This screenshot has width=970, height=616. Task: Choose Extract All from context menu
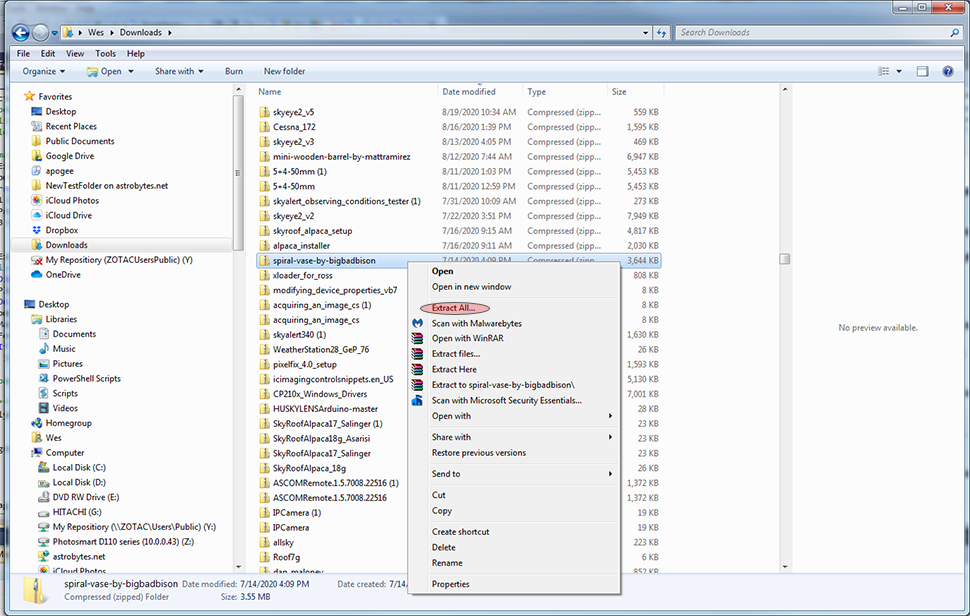tap(453, 308)
